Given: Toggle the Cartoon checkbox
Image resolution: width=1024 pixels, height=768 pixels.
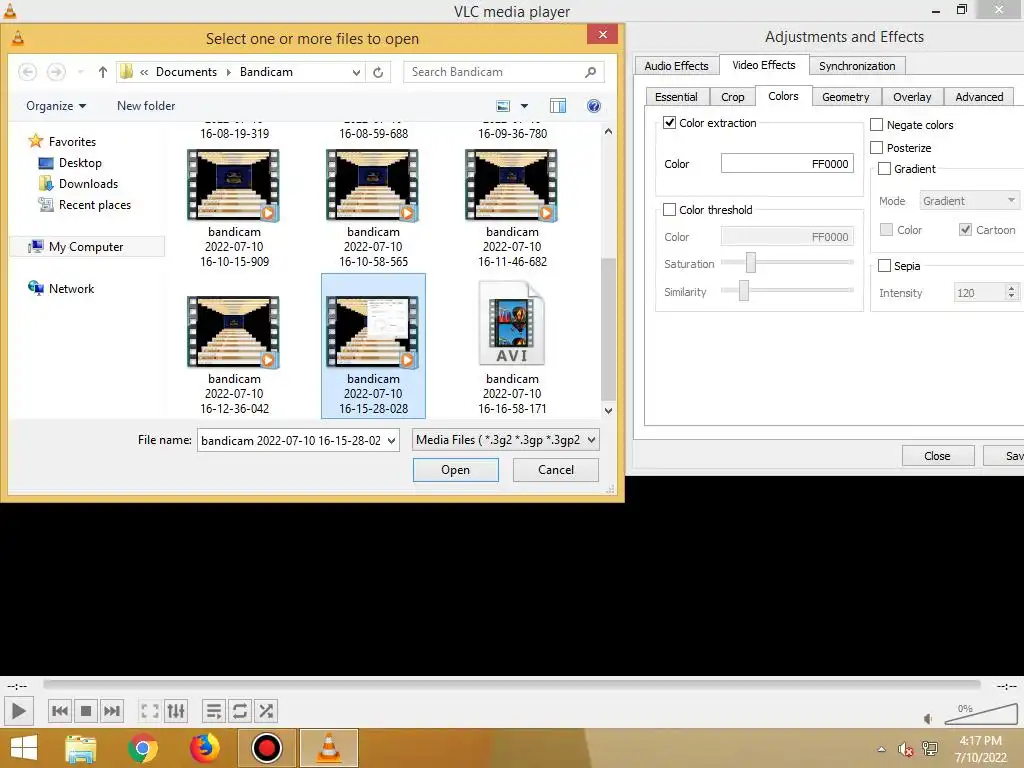Looking at the screenshot, I should pyautogui.click(x=966, y=230).
